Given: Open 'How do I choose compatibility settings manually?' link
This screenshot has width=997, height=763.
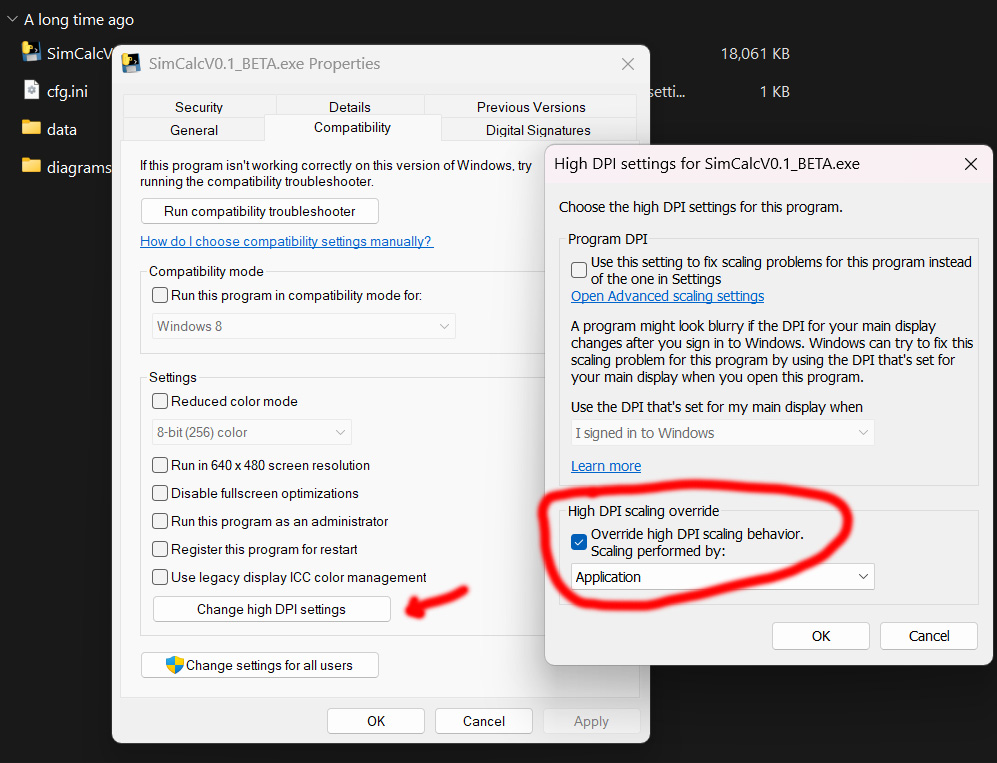Looking at the screenshot, I should (x=287, y=242).
